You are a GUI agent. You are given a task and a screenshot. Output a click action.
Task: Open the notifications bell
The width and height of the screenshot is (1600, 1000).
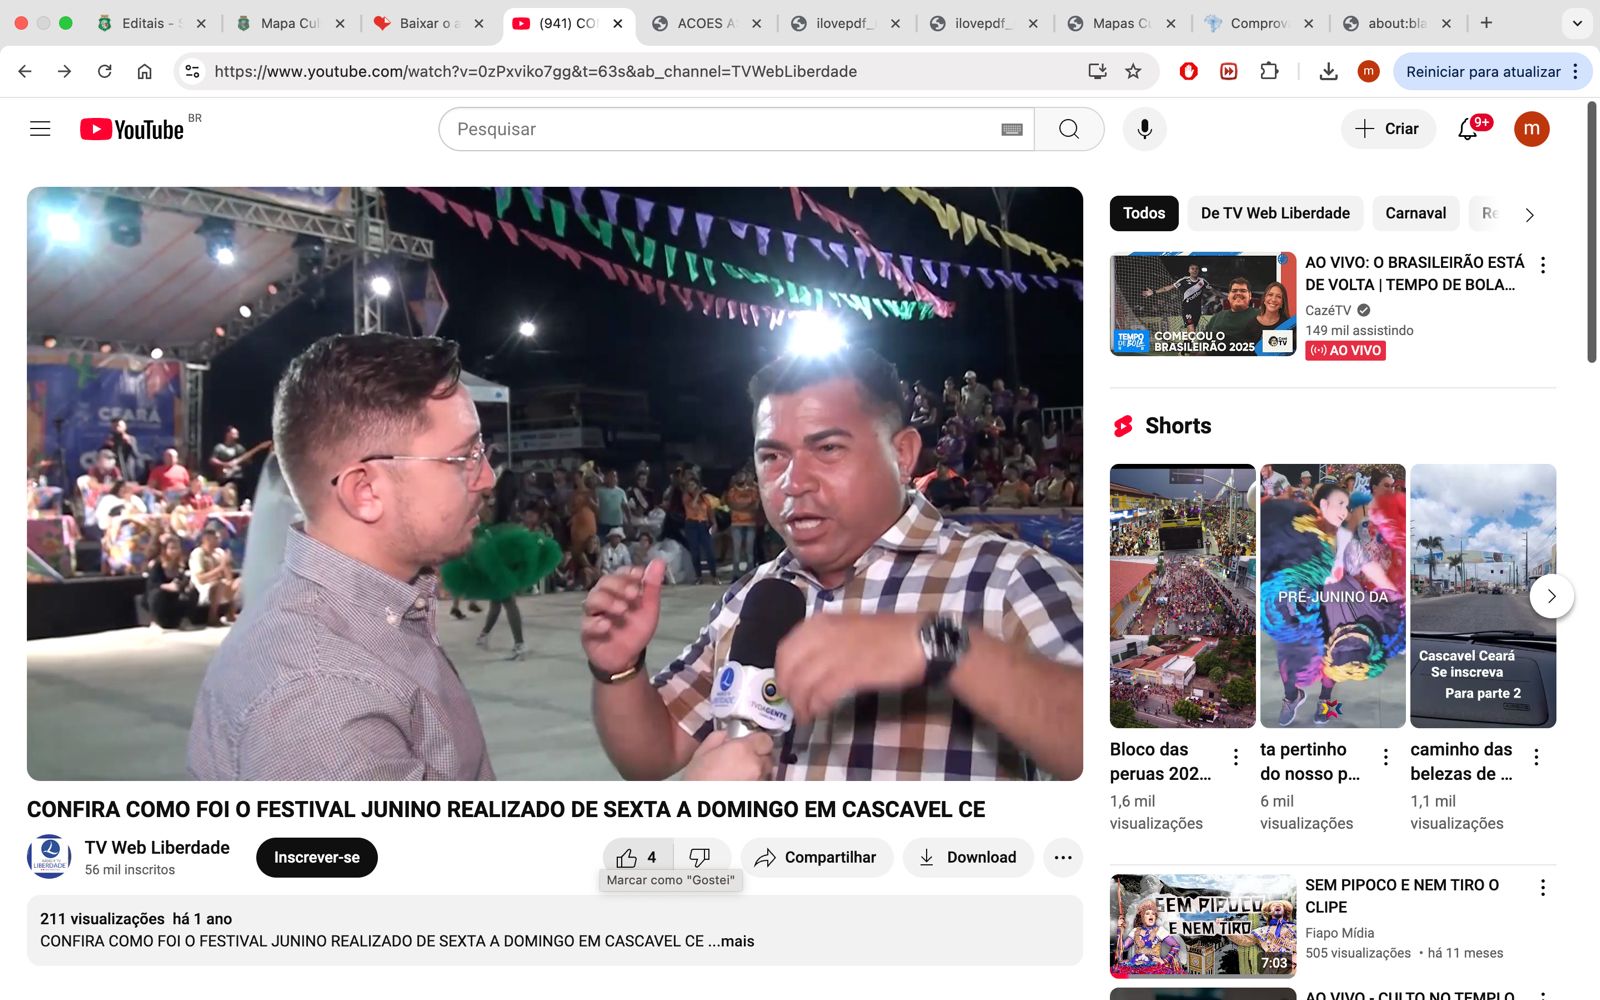[x=1467, y=129]
